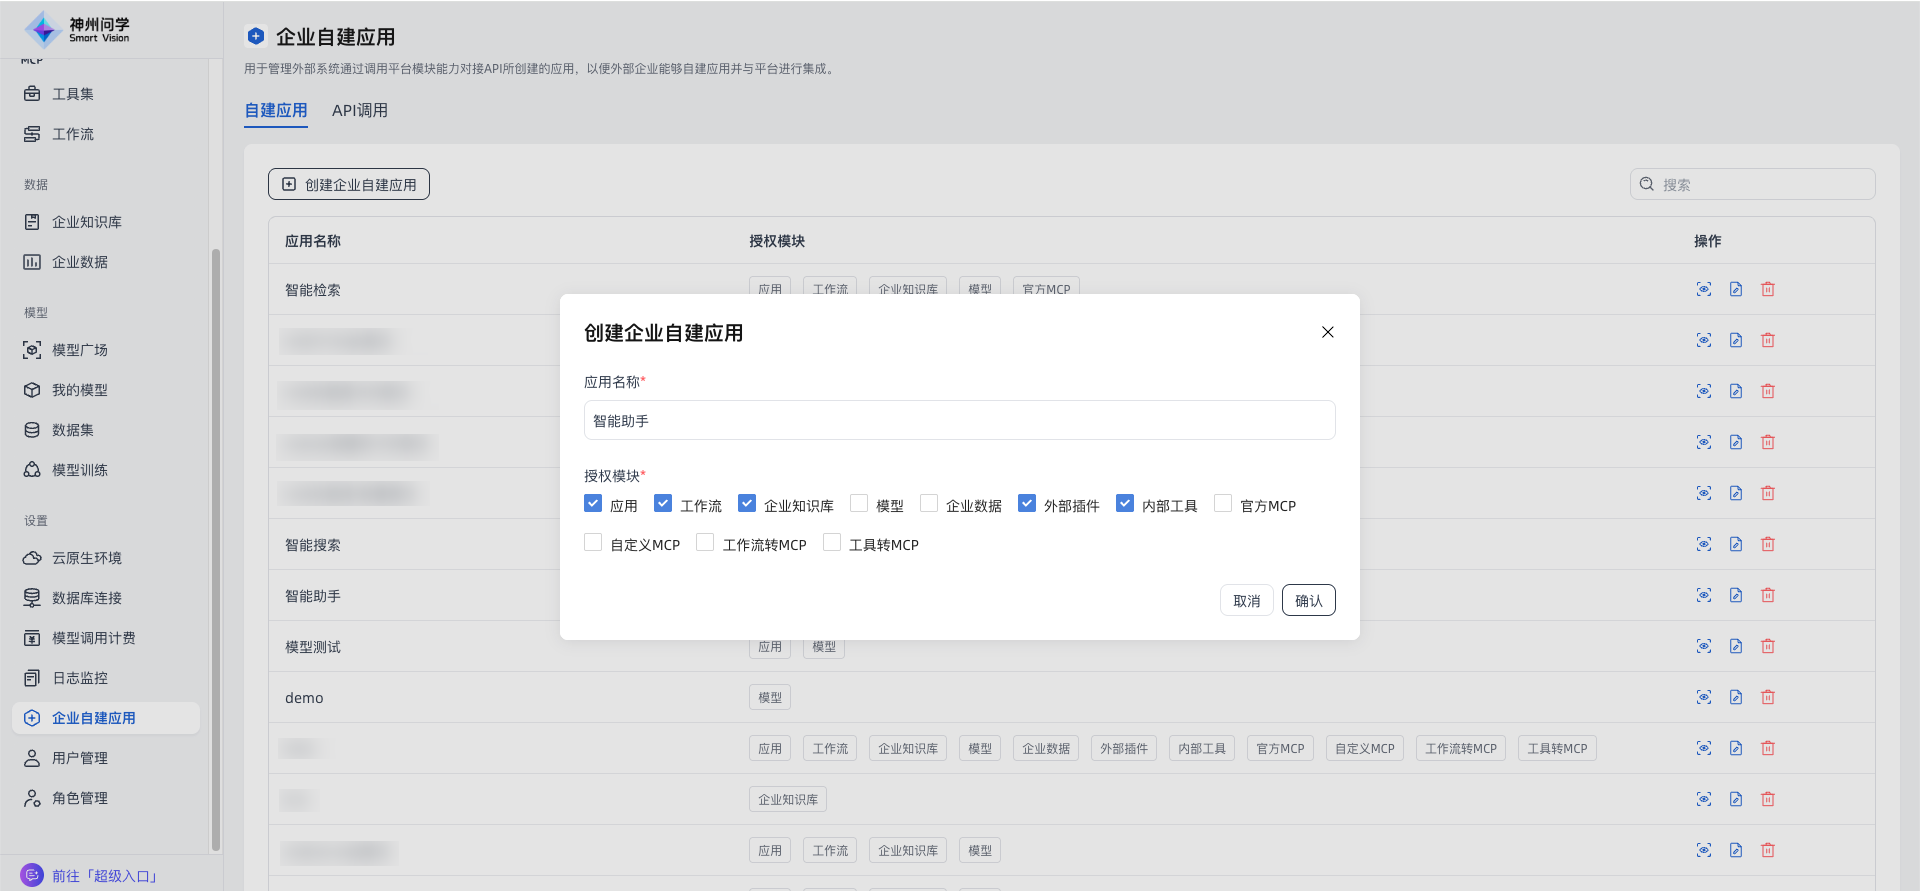The image size is (1920, 891).
Task: Uncheck the 外部插件 checkbox
Action: tap(1027, 504)
